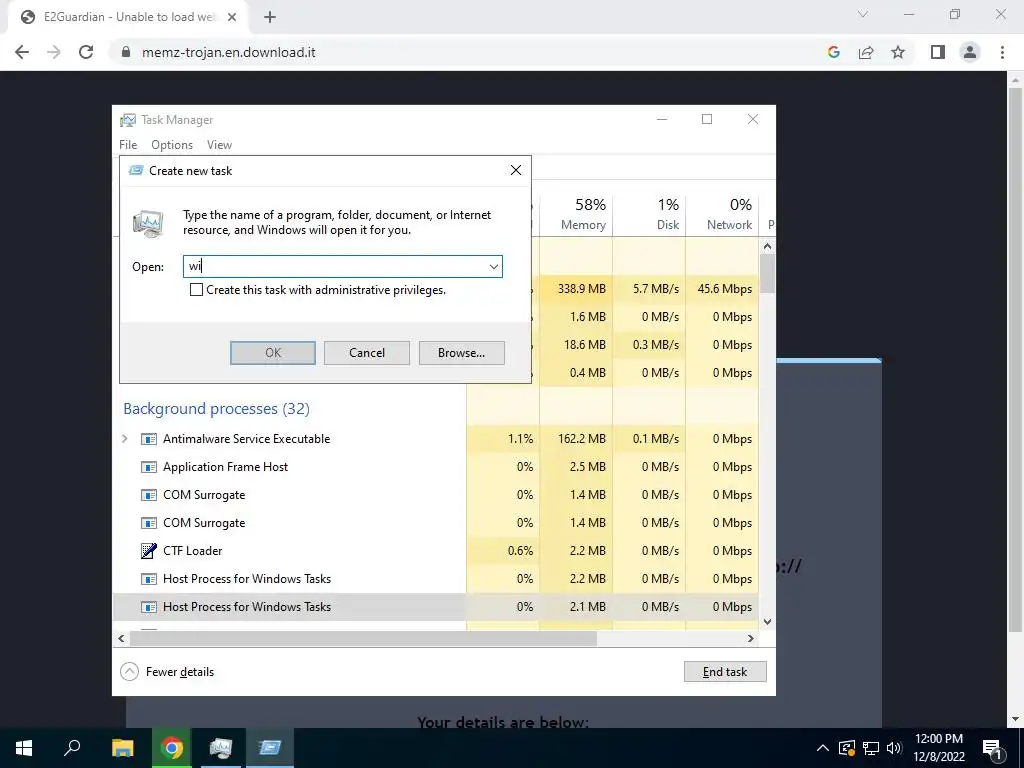Click the Chrome back arrow
Screen dimensions: 1024x768
tap(22, 52)
